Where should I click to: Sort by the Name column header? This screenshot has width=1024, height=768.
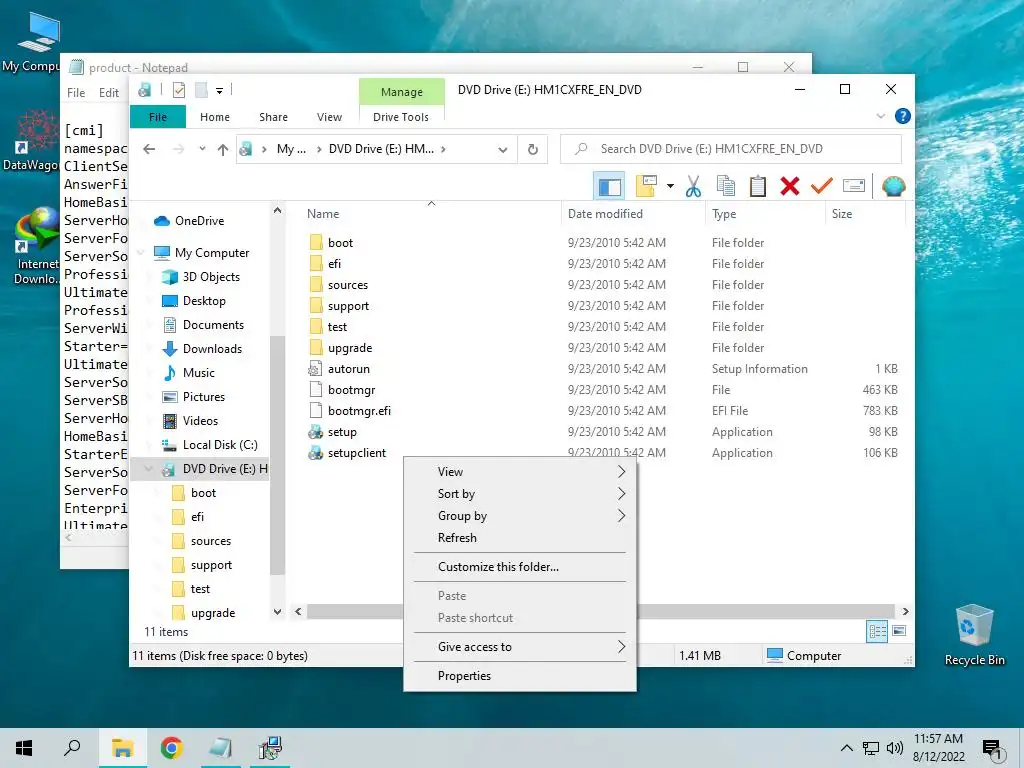click(431, 214)
